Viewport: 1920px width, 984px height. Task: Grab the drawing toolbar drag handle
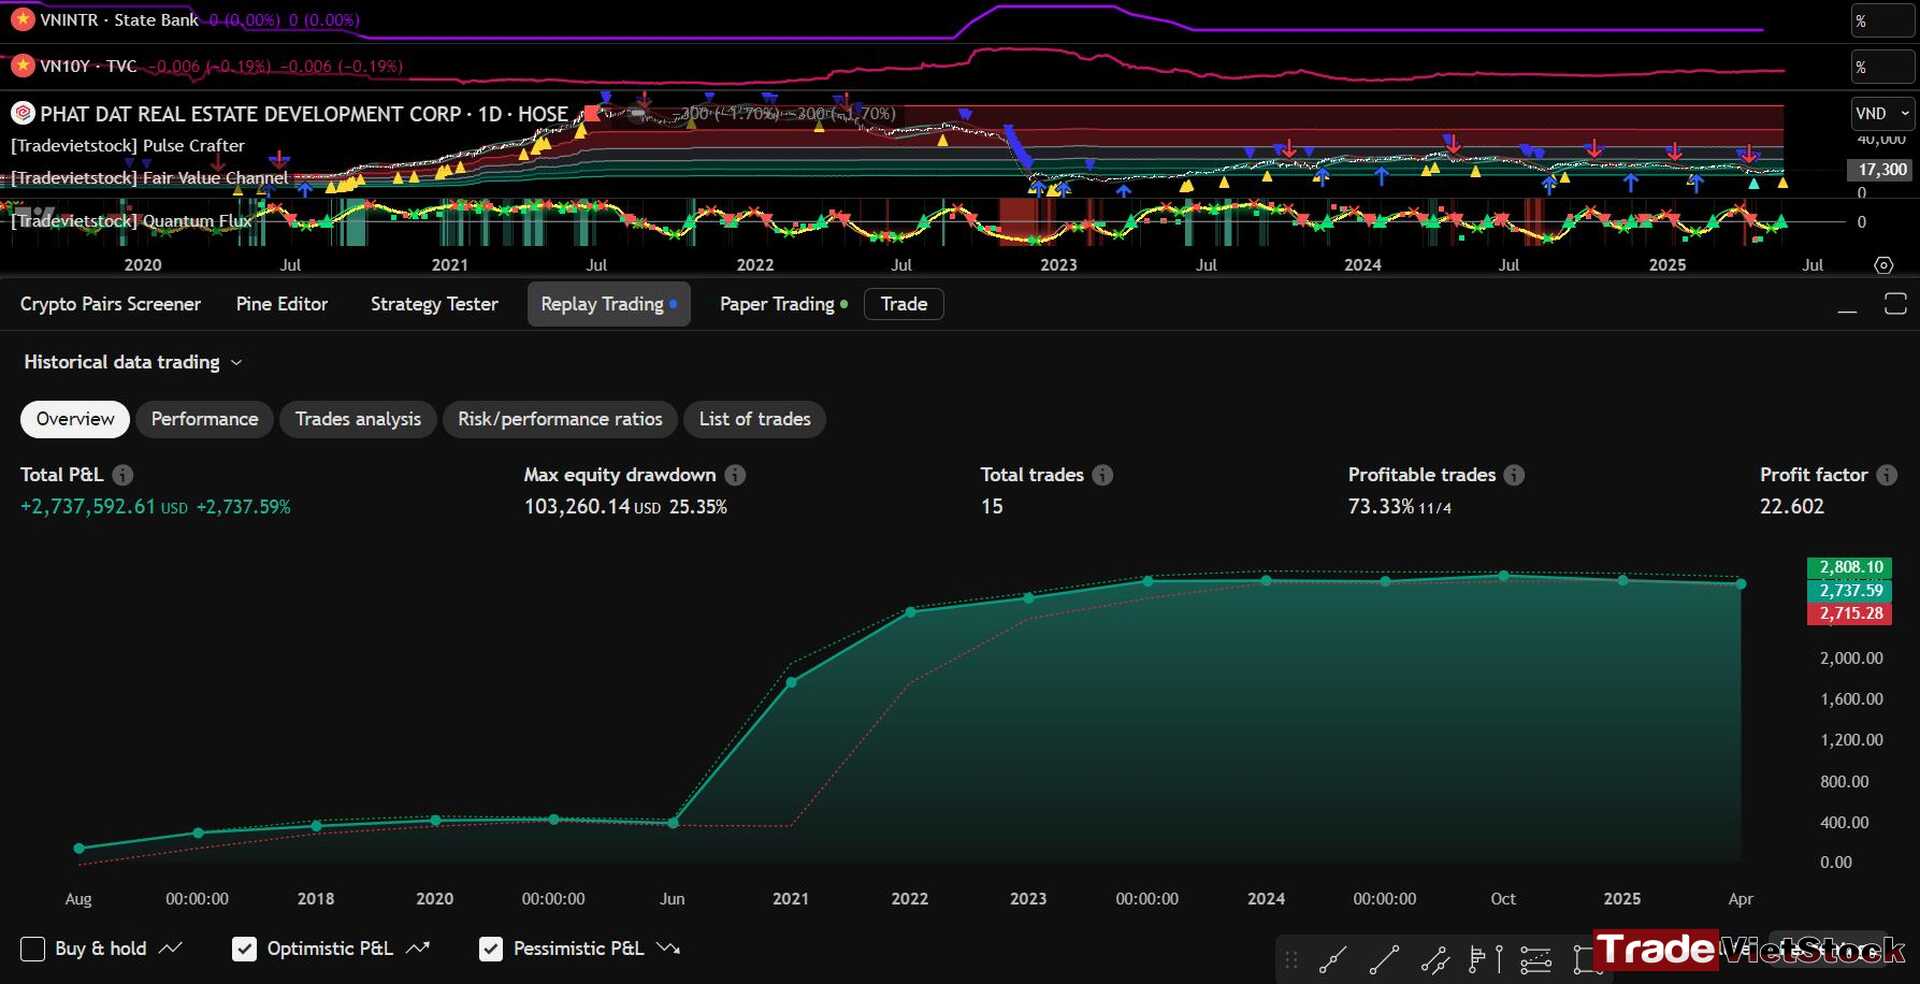coord(1291,960)
